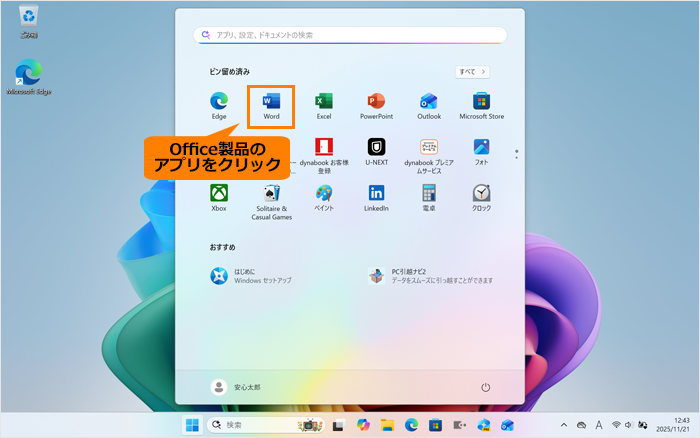Launch the U-NEXT app

pyautogui.click(x=376, y=152)
